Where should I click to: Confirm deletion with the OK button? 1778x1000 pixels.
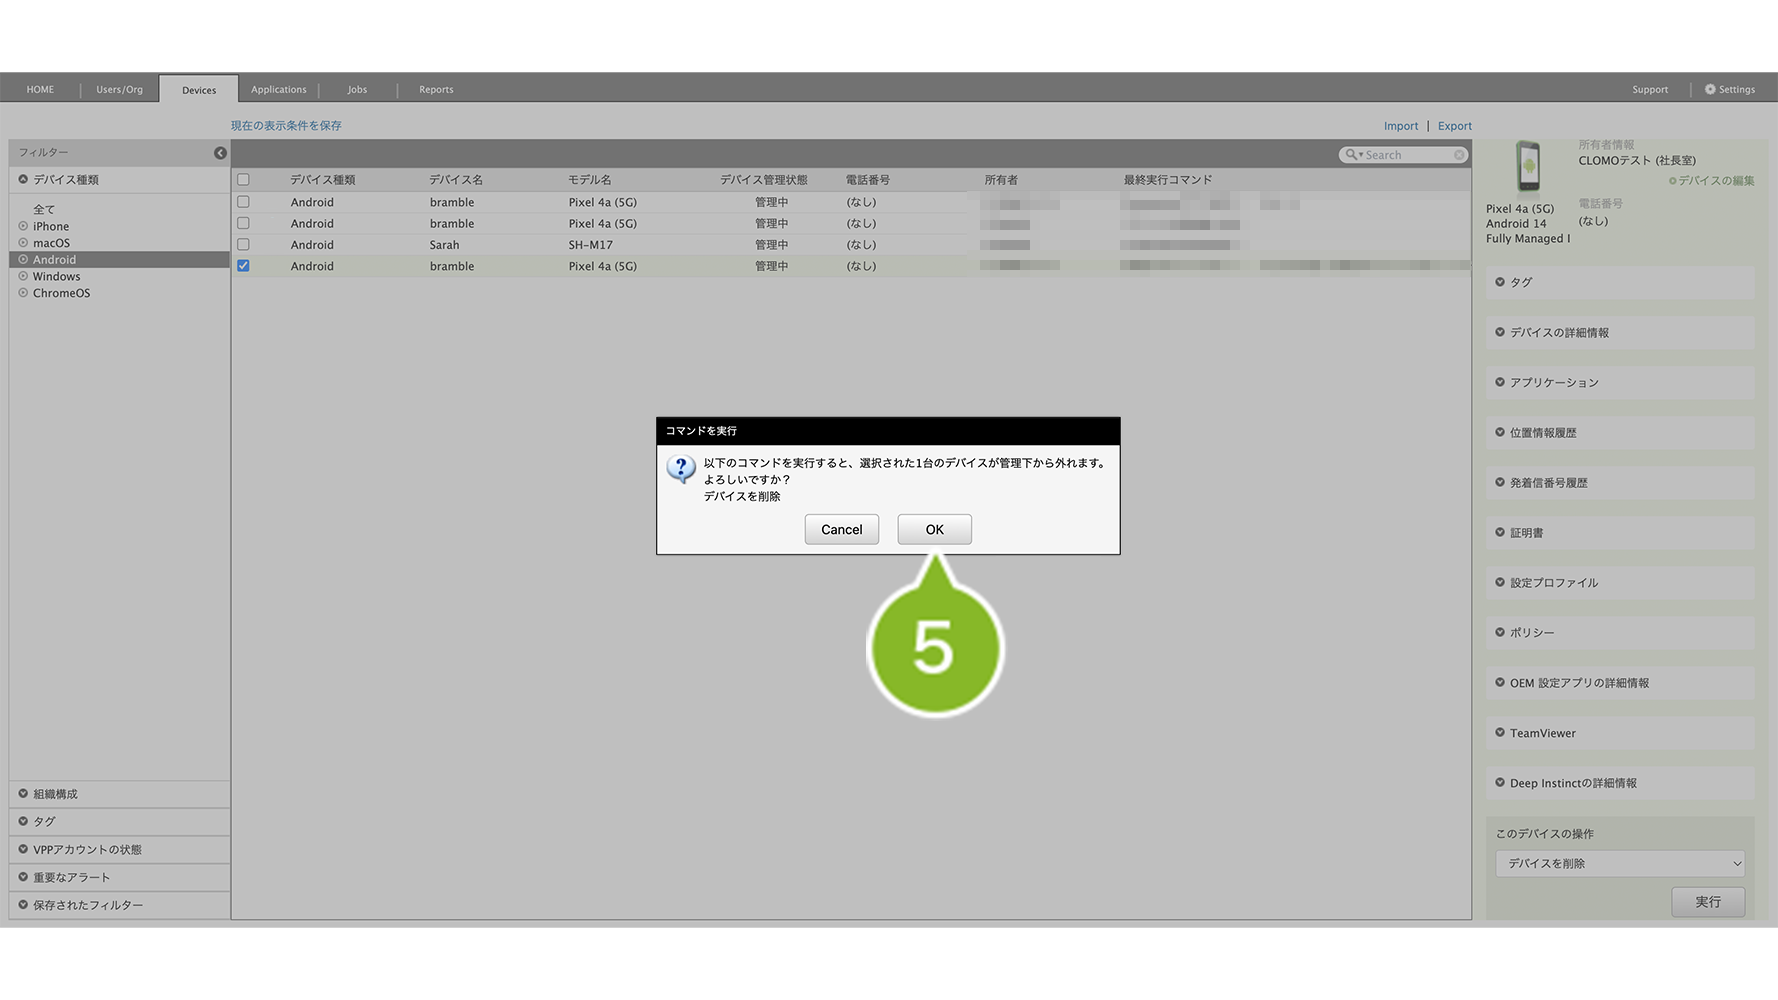pos(934,530)
